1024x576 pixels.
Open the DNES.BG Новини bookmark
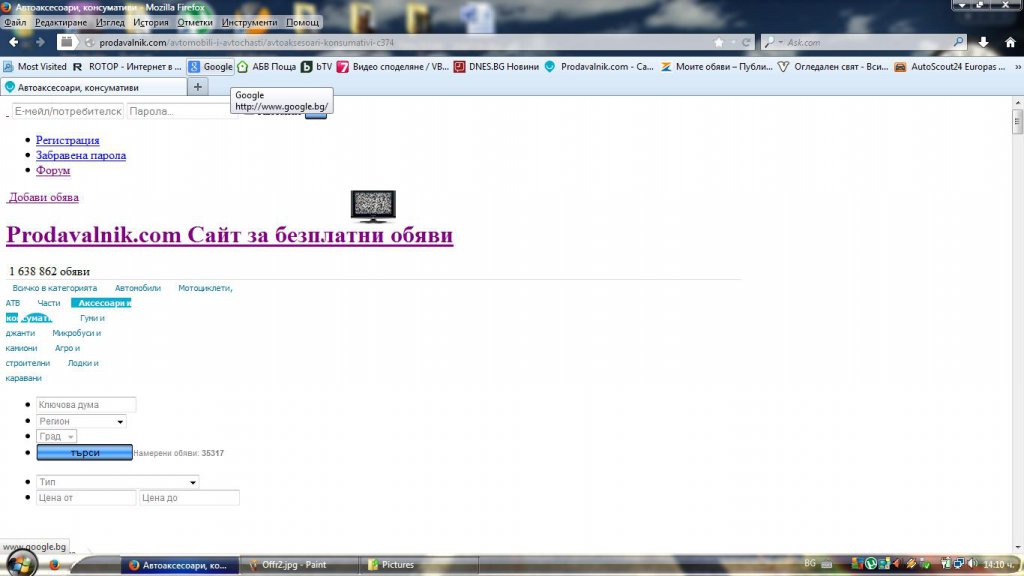click(496, 67)
